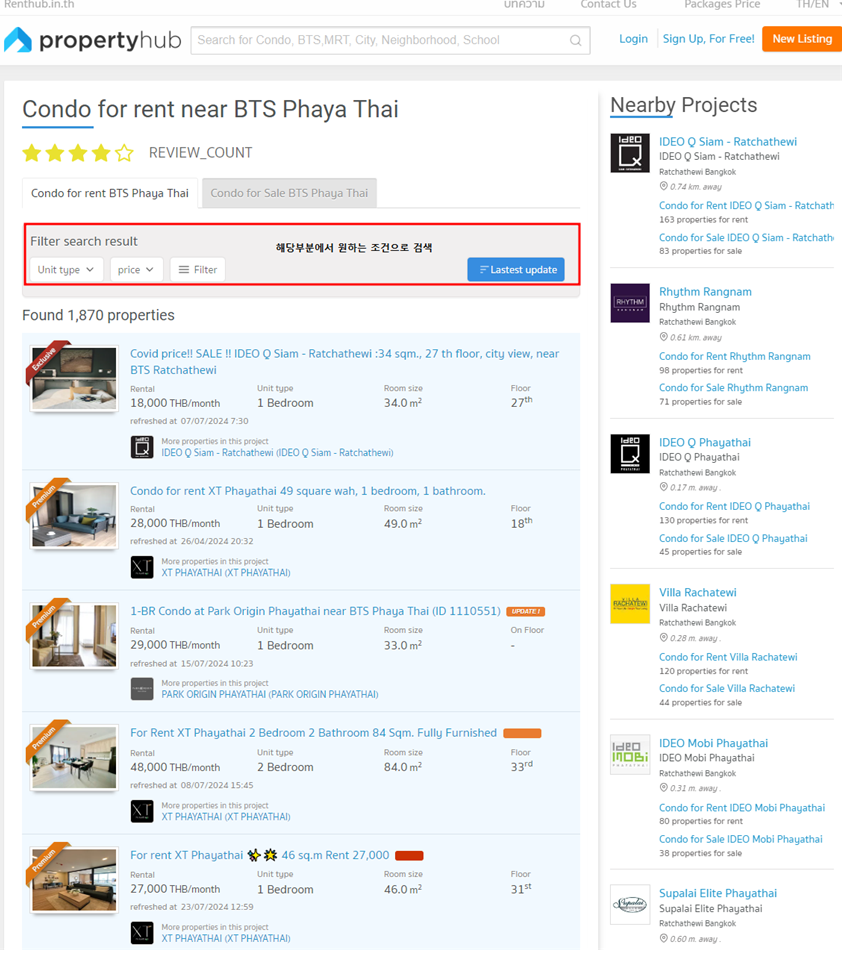Sort by Lastest update
The image size is (843, 955).
tap(516, 270)
